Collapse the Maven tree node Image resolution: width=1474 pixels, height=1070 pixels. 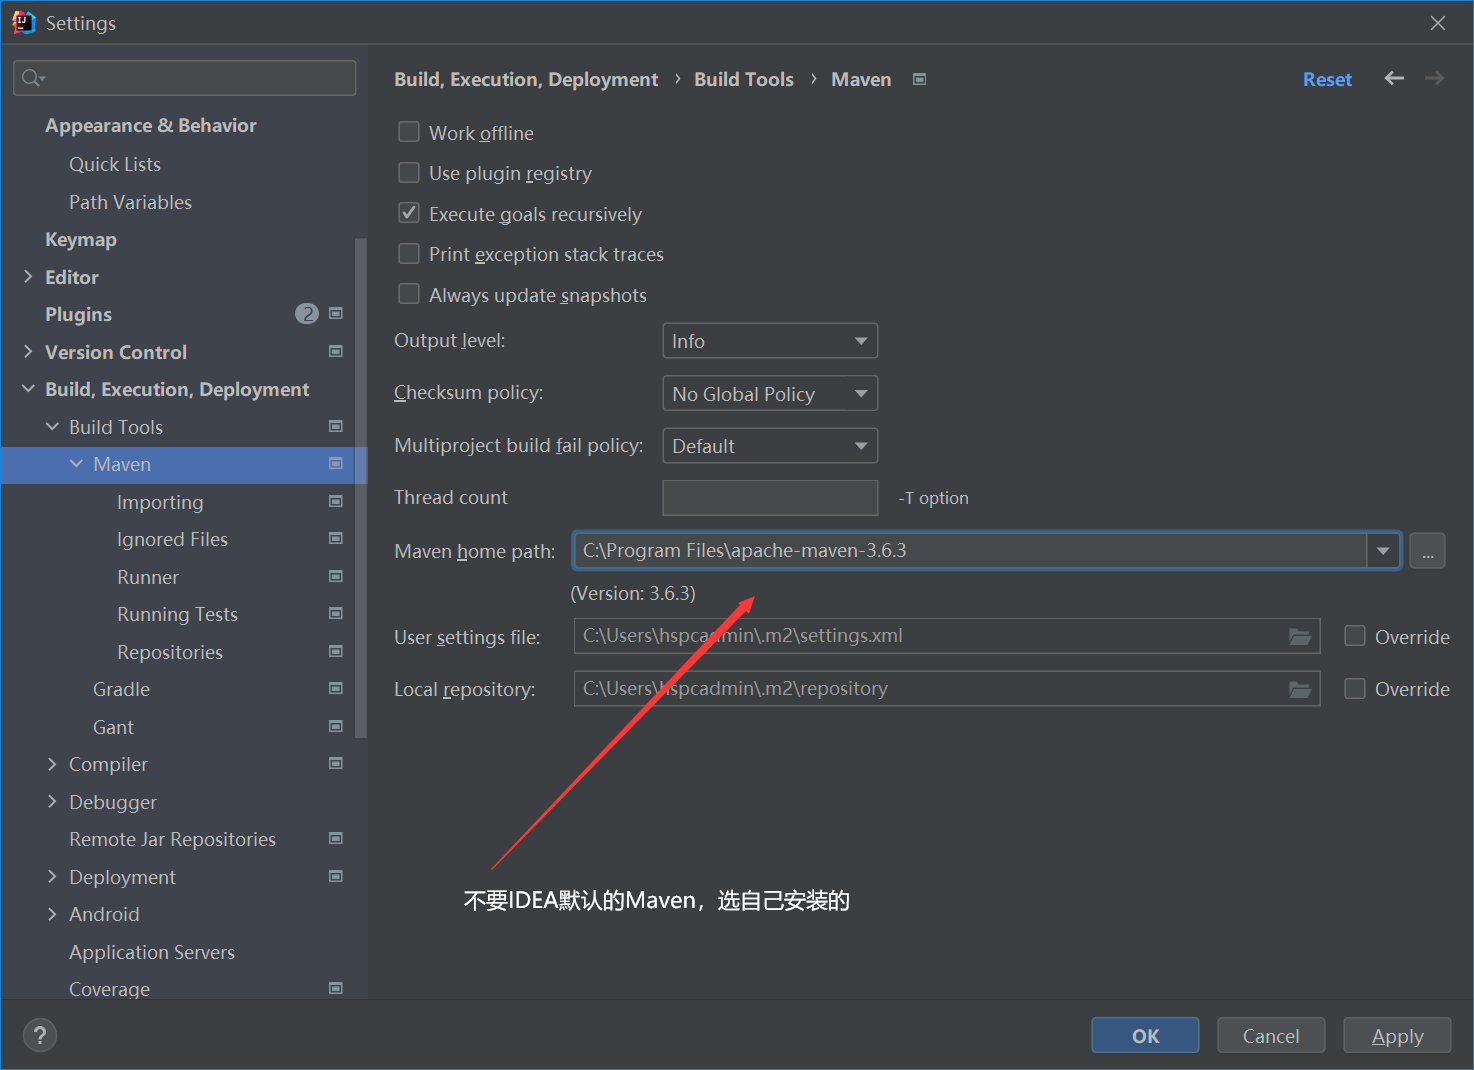[x=76, y=464]
